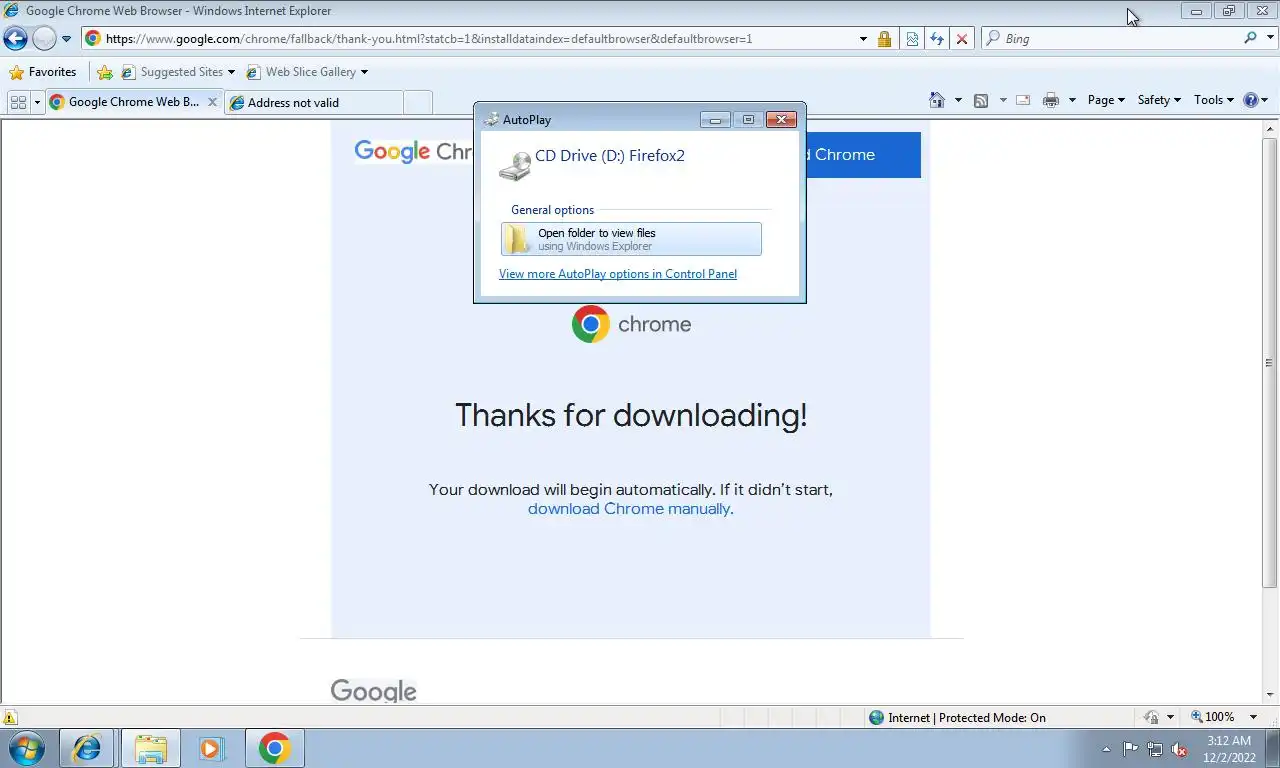Go back with the IE Back arrow
This screenshot has width=1280, height=768.
(x=15, y=39)
